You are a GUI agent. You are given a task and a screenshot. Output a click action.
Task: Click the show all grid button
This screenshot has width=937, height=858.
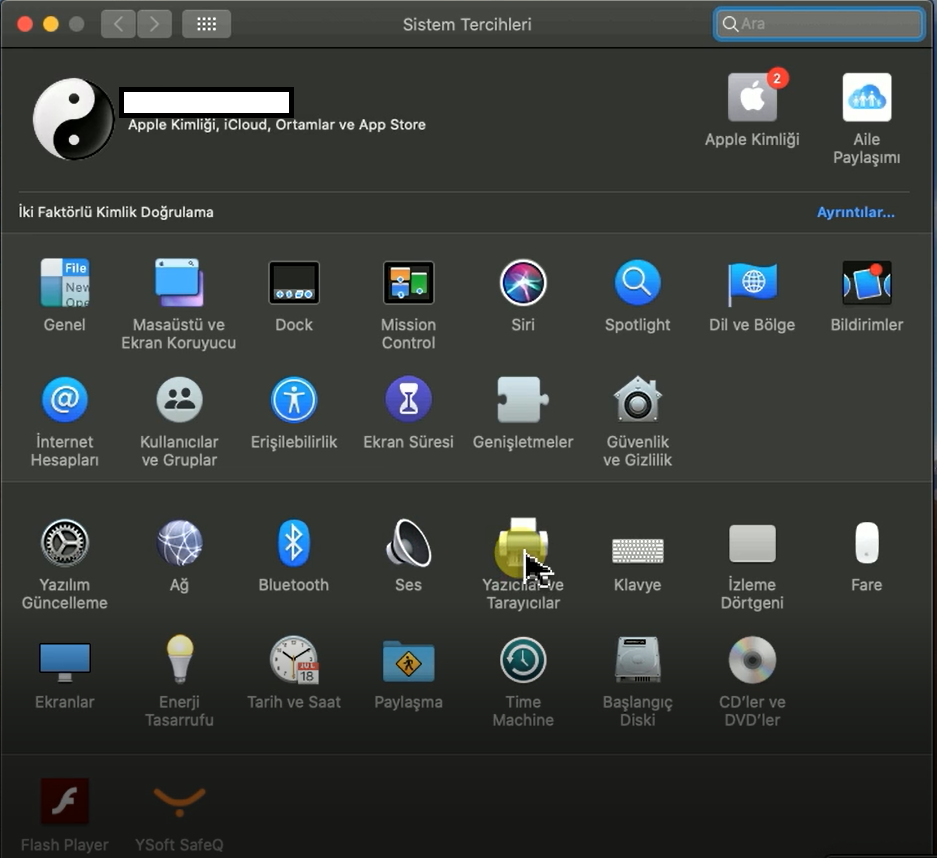(207, 24)
